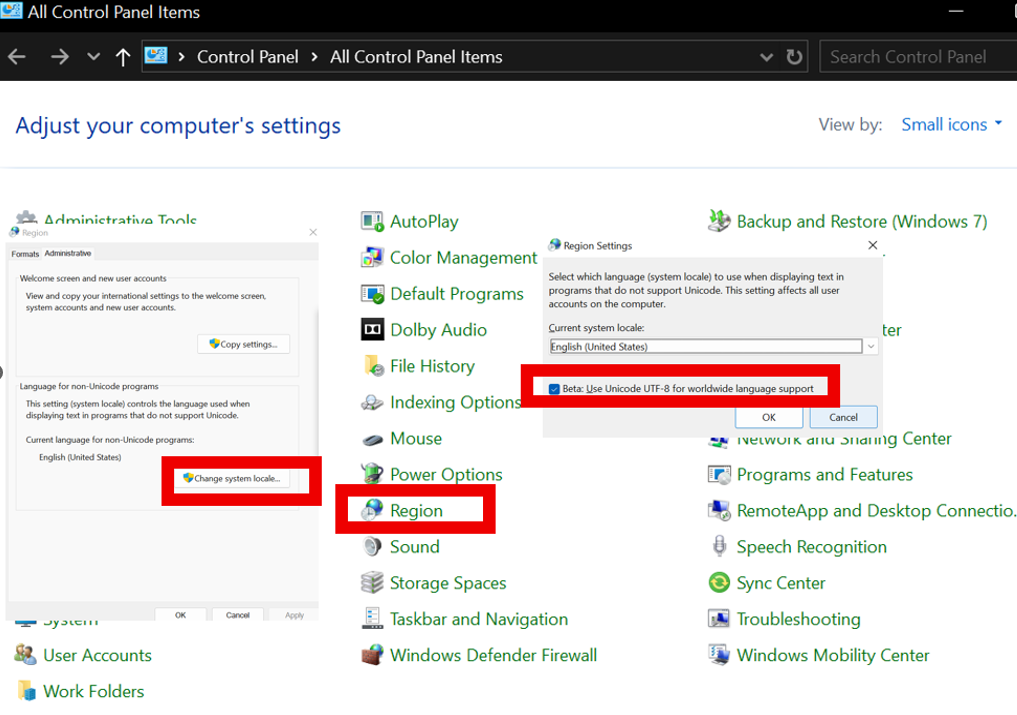
Task: Open the View by Small icons dropdown
Action: click(x=951, y=125)
